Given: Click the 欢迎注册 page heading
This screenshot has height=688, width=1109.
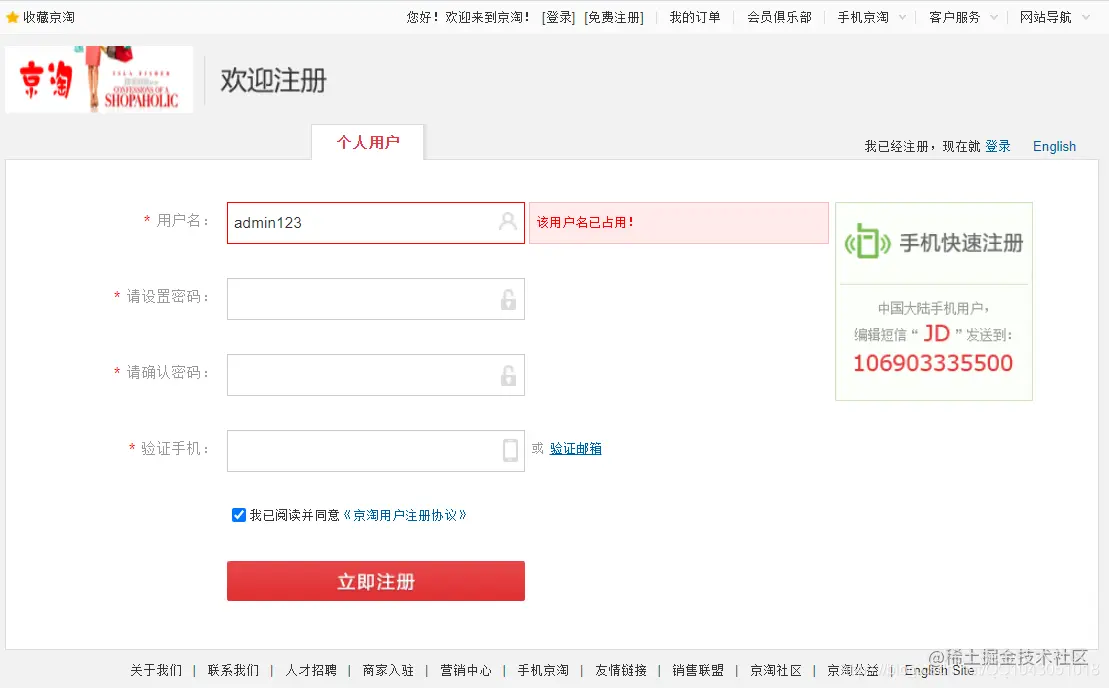Looking at the screenshot, I should tap(273, 80).
